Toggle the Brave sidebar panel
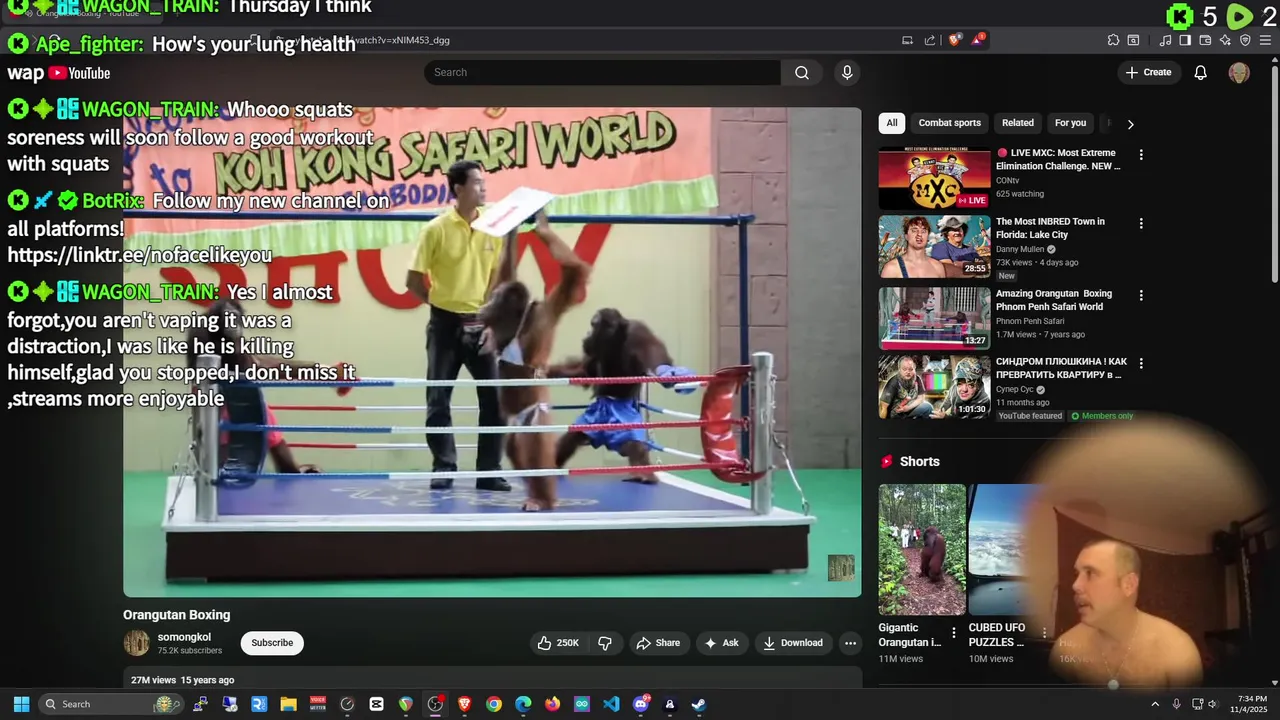This screenshot has height=720, width=1280. (x=1185, y=40)
